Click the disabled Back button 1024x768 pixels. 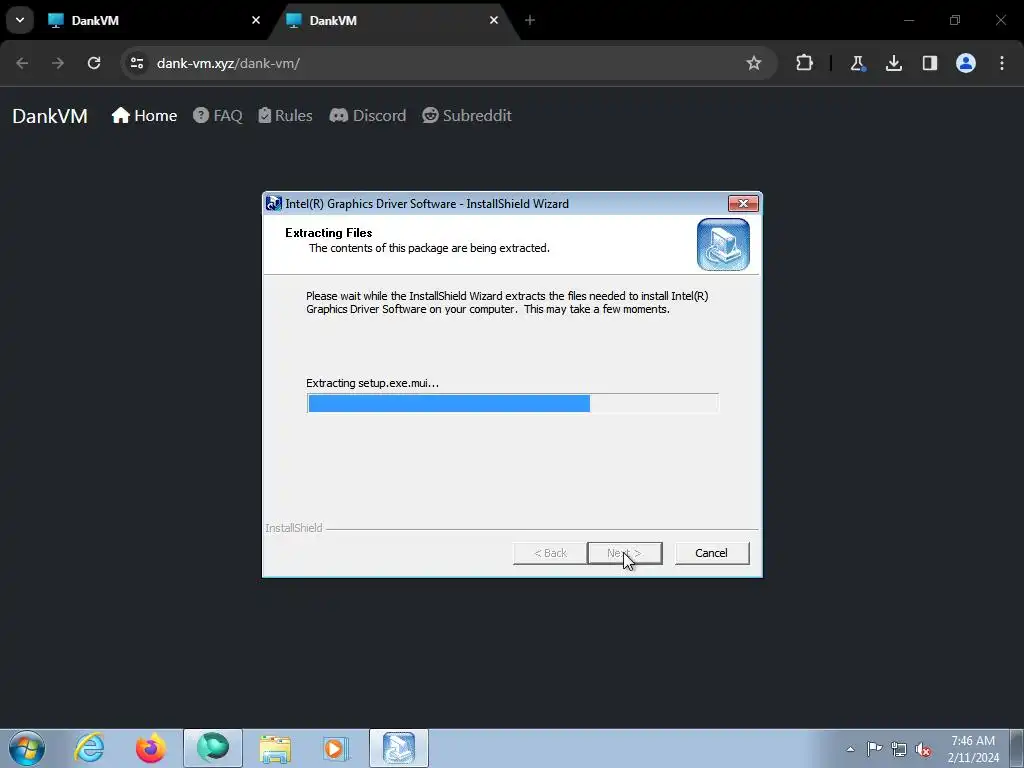pos(550,553)
